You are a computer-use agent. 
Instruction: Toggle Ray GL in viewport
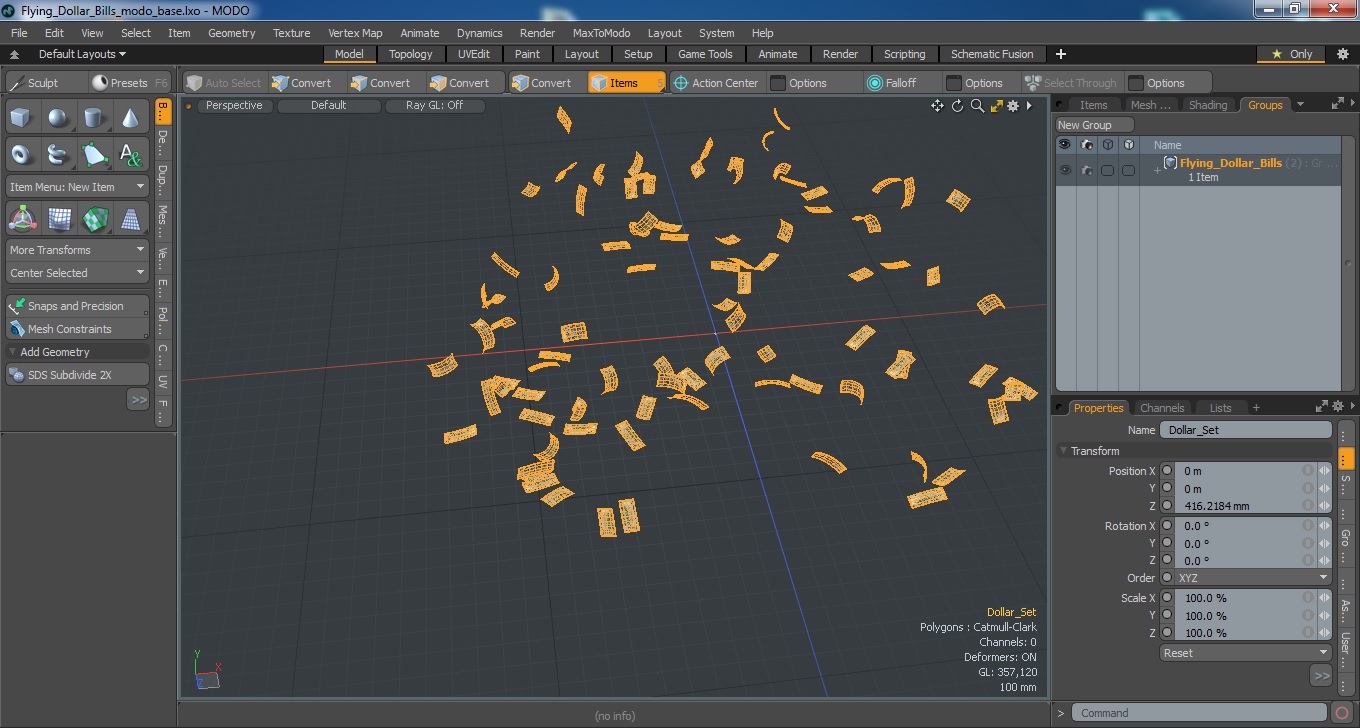tap(434, 105)
